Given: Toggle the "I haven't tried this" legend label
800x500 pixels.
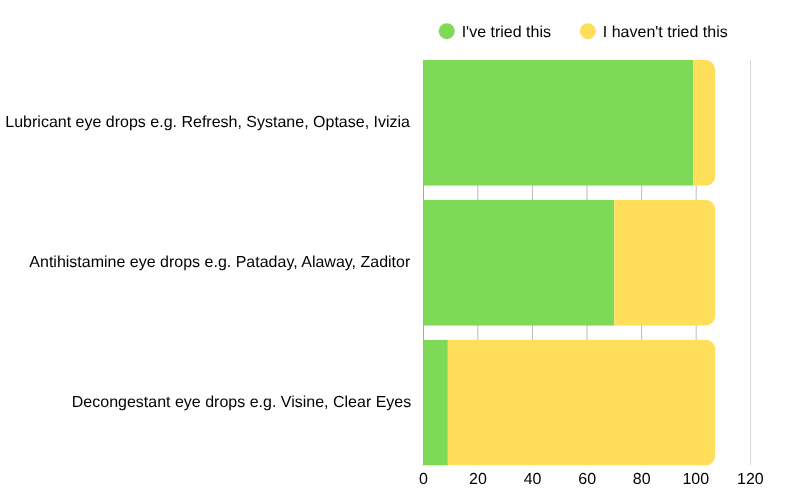Looking at the screenshot, I should (x=665, y=31).
